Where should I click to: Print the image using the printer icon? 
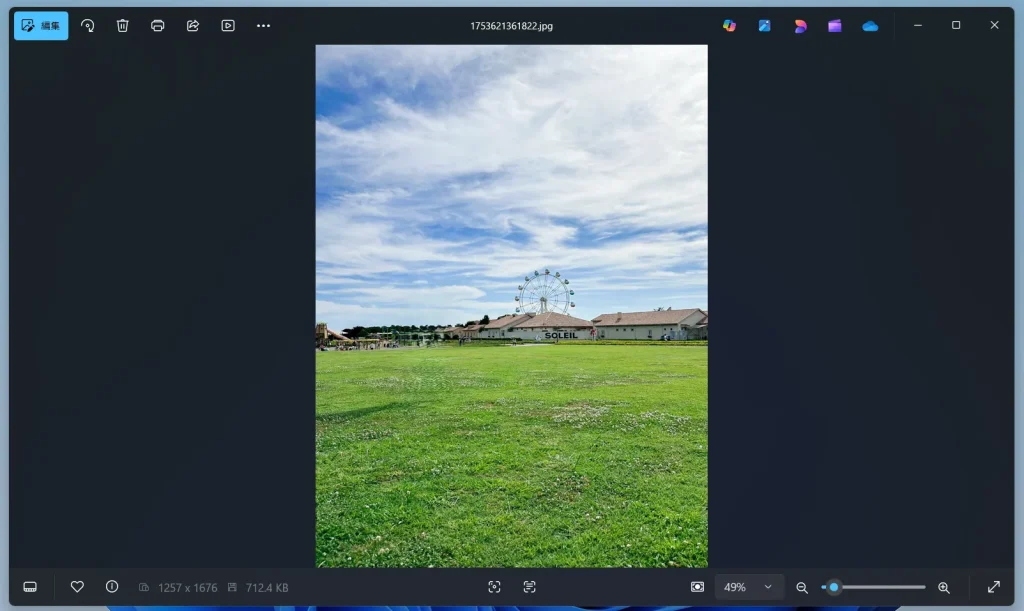[157, 25]
